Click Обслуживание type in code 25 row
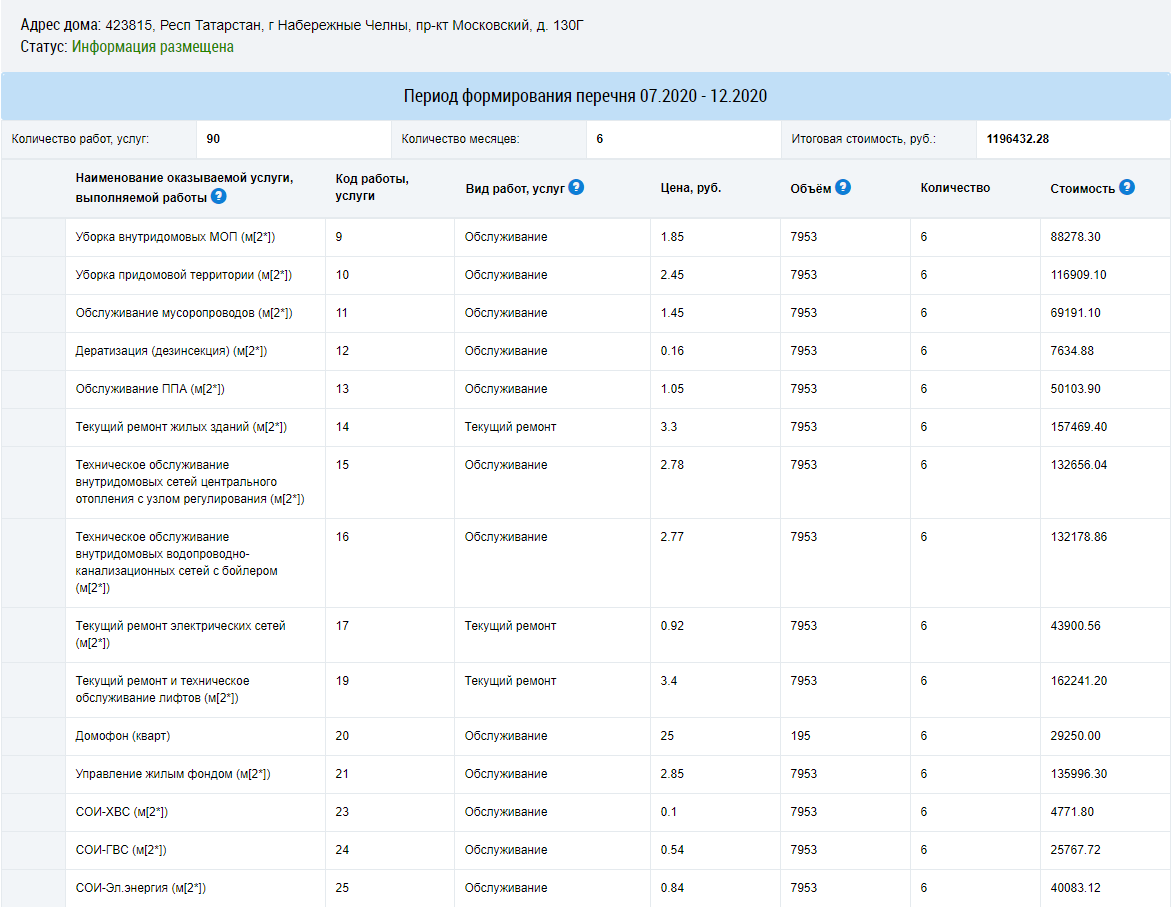The height and width of the screenshot is (907, 1173). click(506, 888)
